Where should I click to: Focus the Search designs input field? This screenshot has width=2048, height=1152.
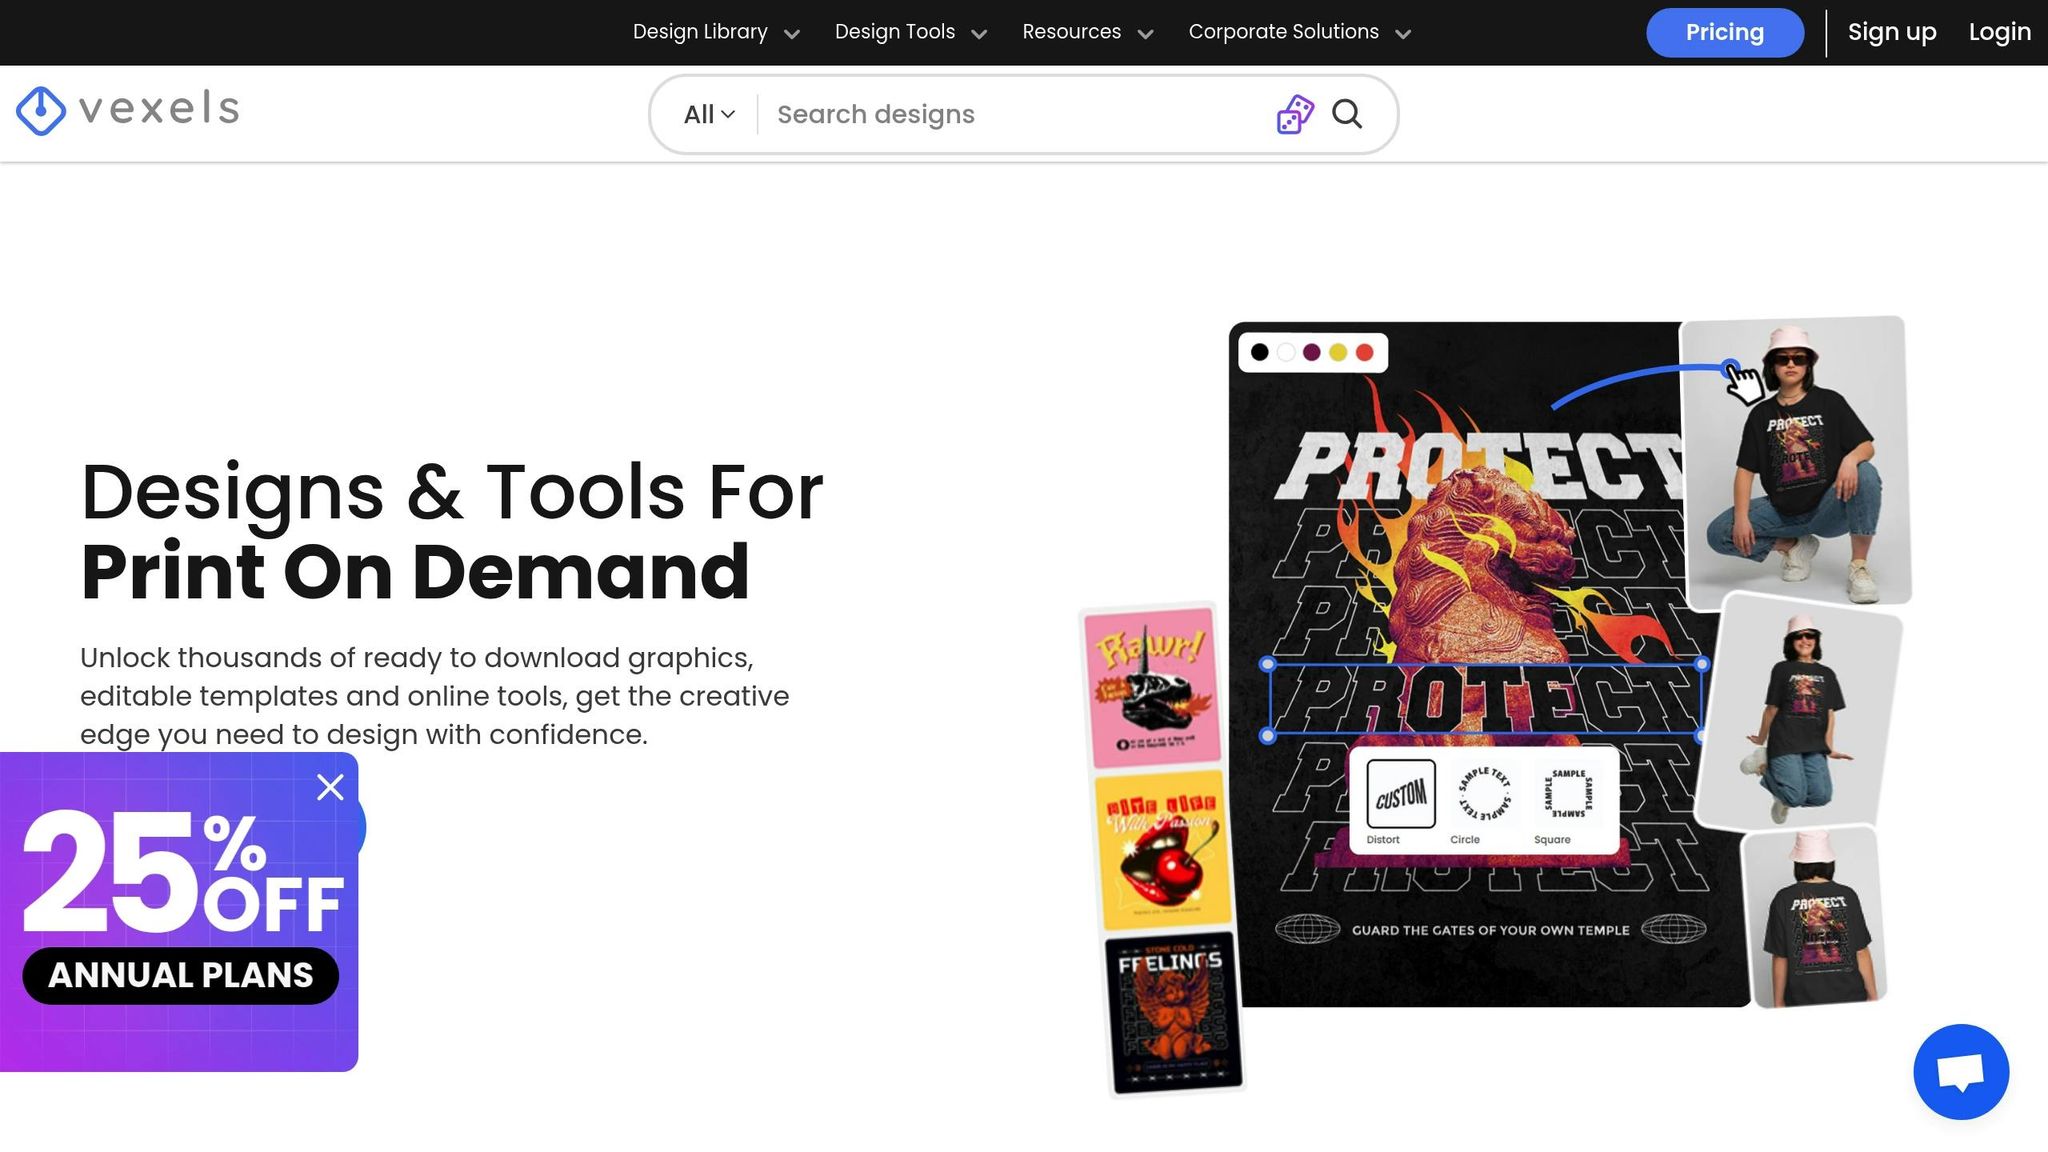click(x=1010, y=115)
